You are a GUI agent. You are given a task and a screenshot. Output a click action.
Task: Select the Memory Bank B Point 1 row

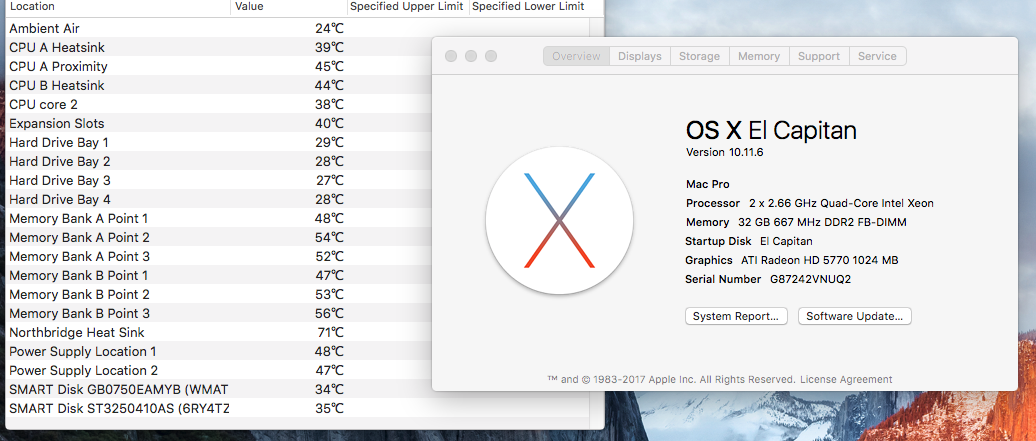tap(219, 275)
